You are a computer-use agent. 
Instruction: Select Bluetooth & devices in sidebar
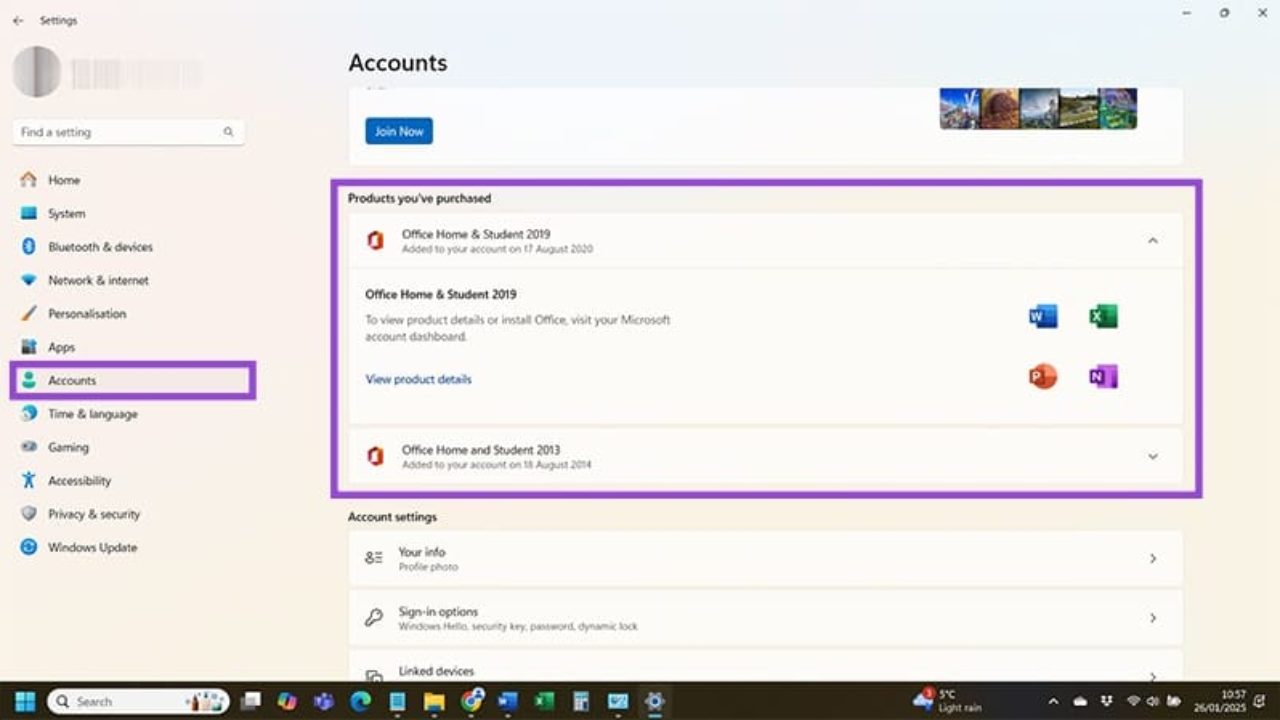click(100, 247)
